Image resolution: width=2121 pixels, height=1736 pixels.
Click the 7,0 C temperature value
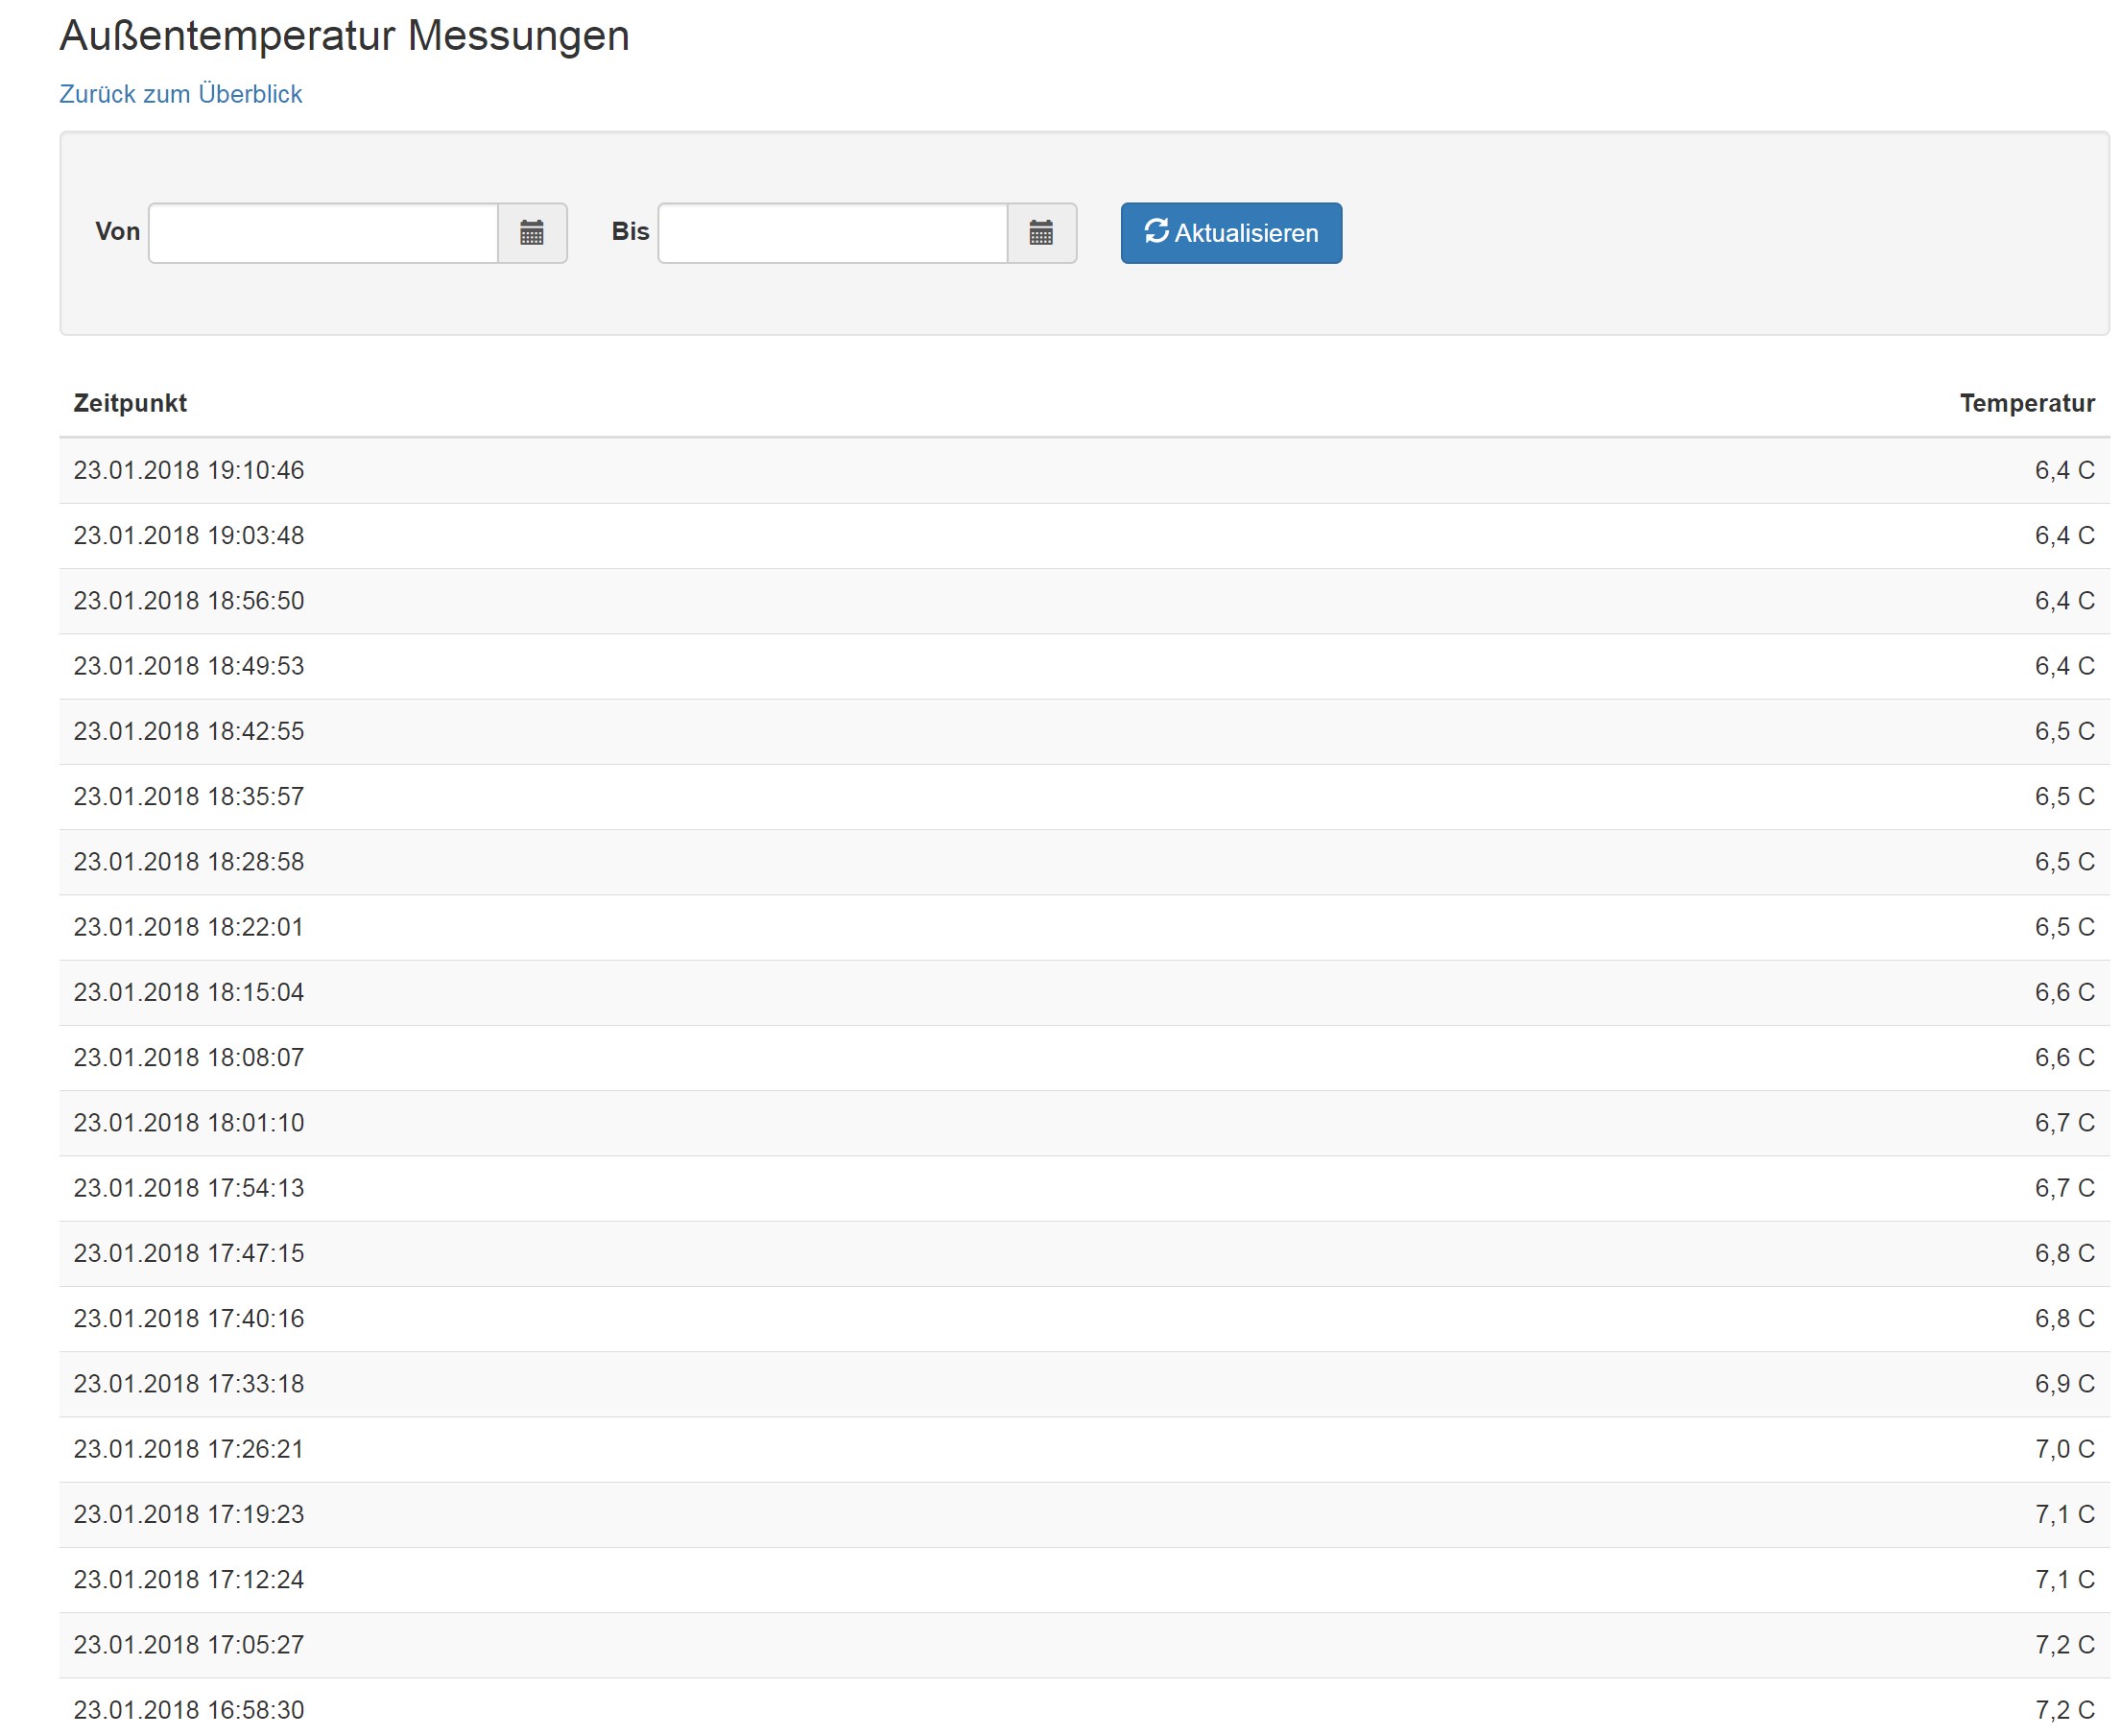click(x=2063, y=1449)
